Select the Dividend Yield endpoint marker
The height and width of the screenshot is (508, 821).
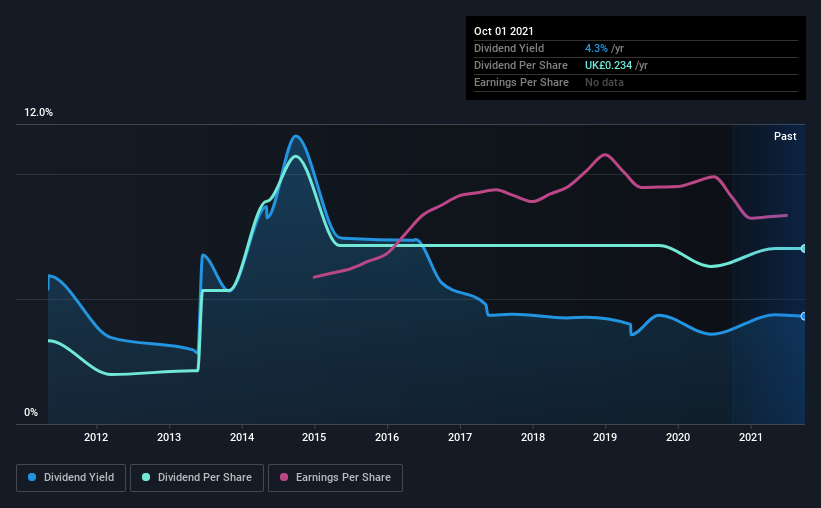click(x=804, y=316)
